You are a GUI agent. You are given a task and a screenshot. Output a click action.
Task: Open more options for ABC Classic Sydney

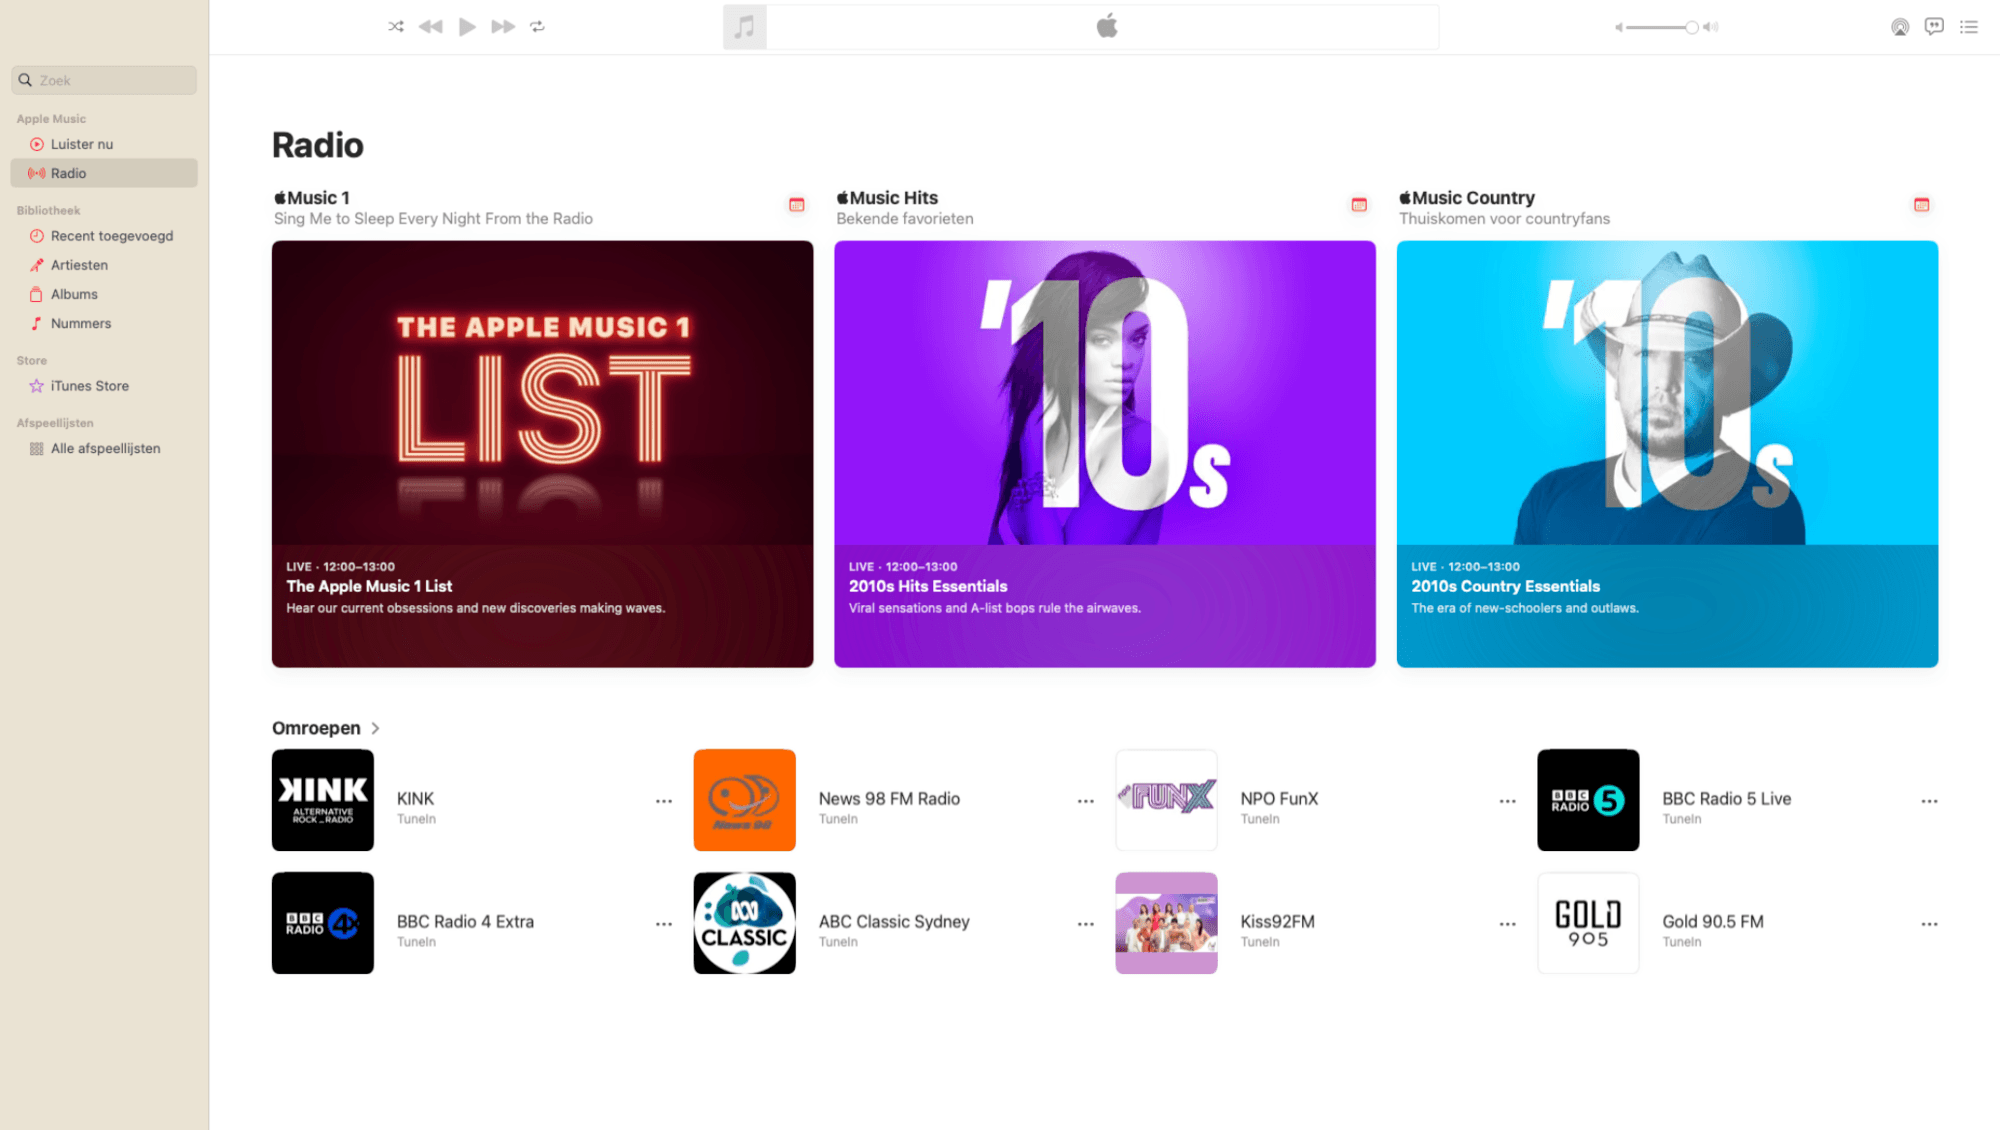click(x=1086, y=924)
